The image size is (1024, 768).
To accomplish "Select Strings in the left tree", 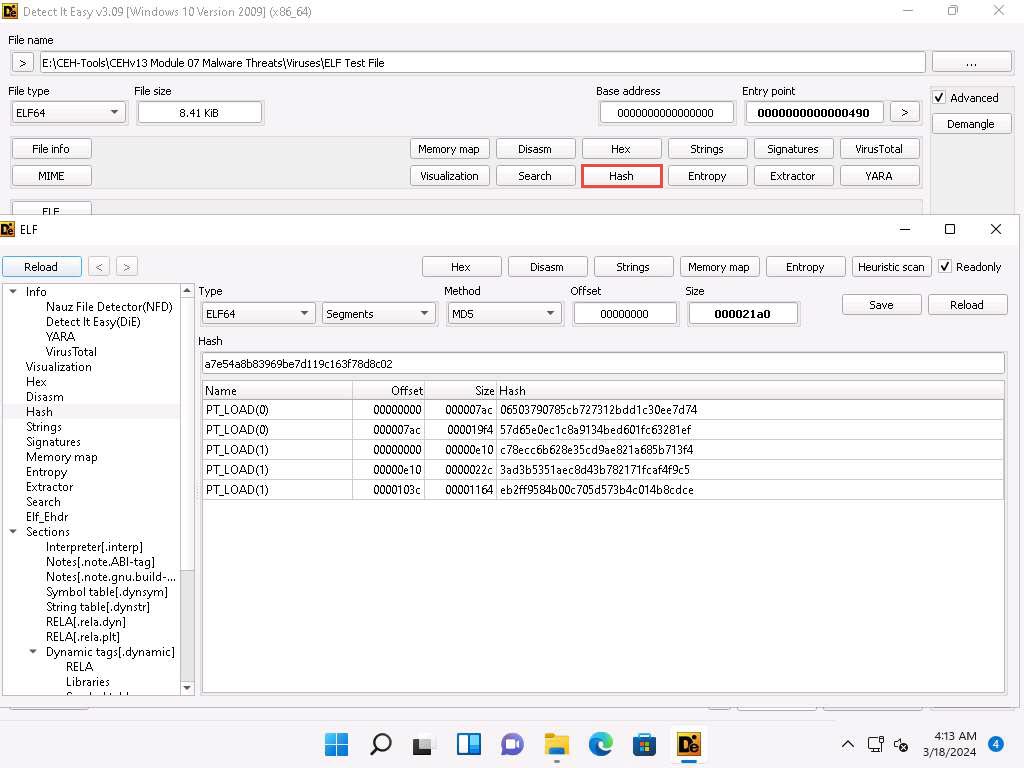I will click(x=44, y=427).
